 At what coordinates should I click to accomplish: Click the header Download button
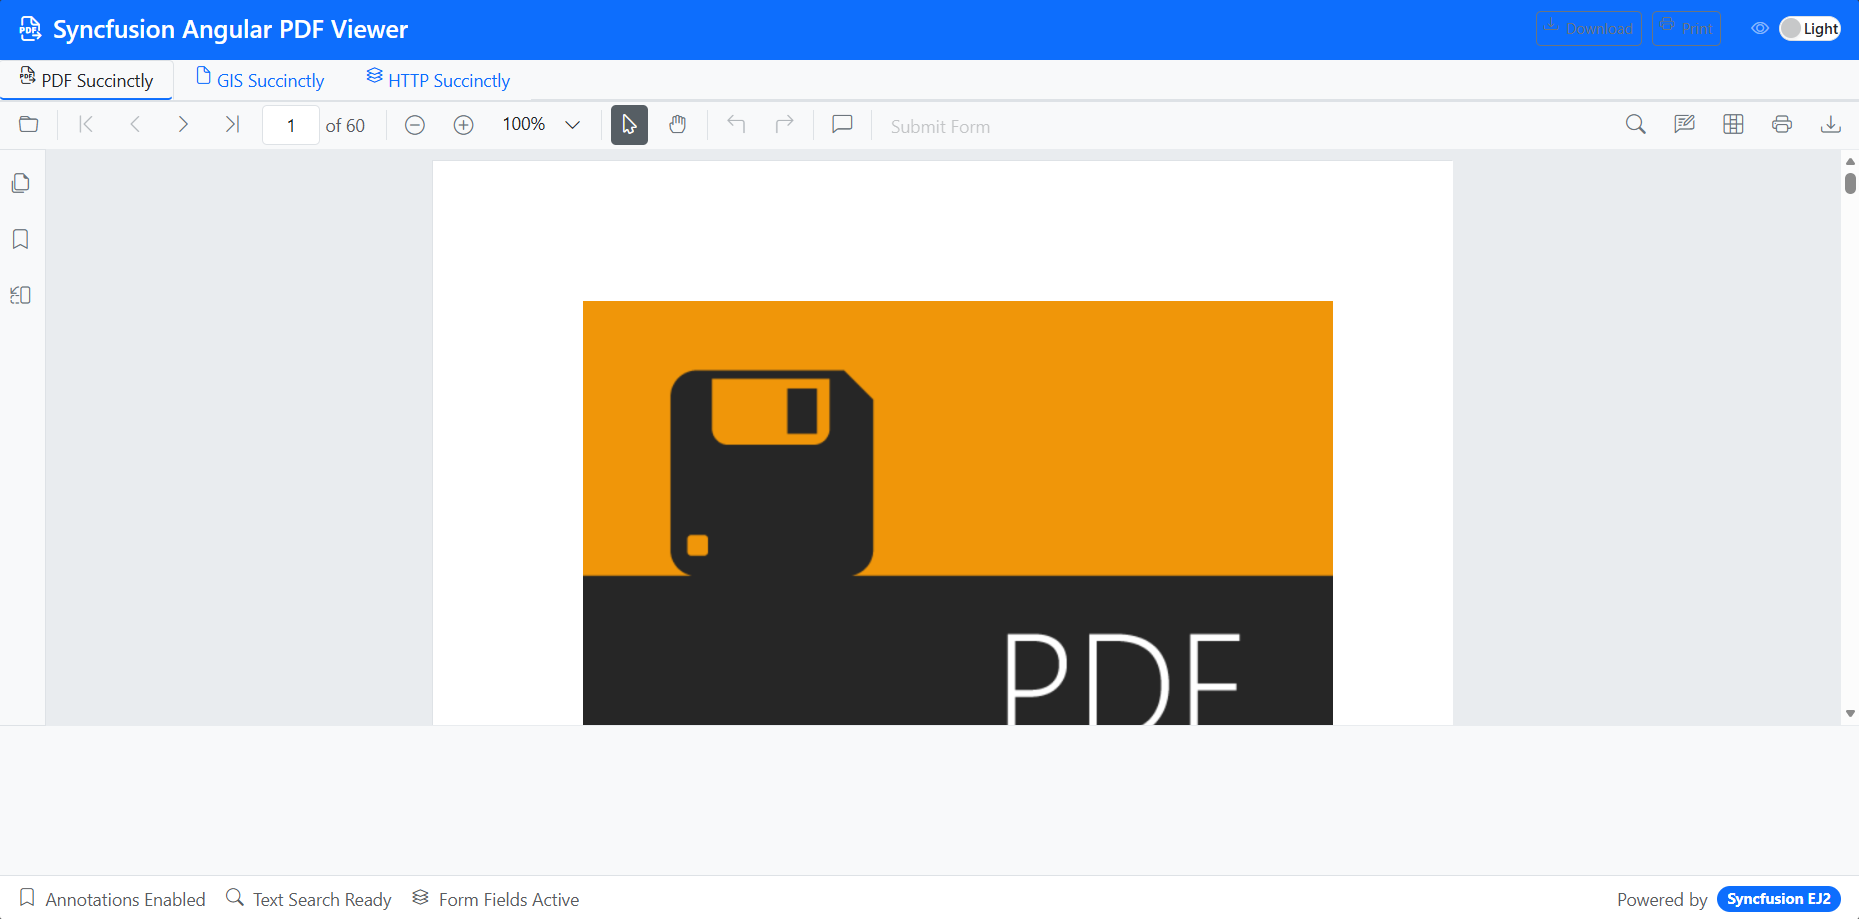[x=1589, y=28]
